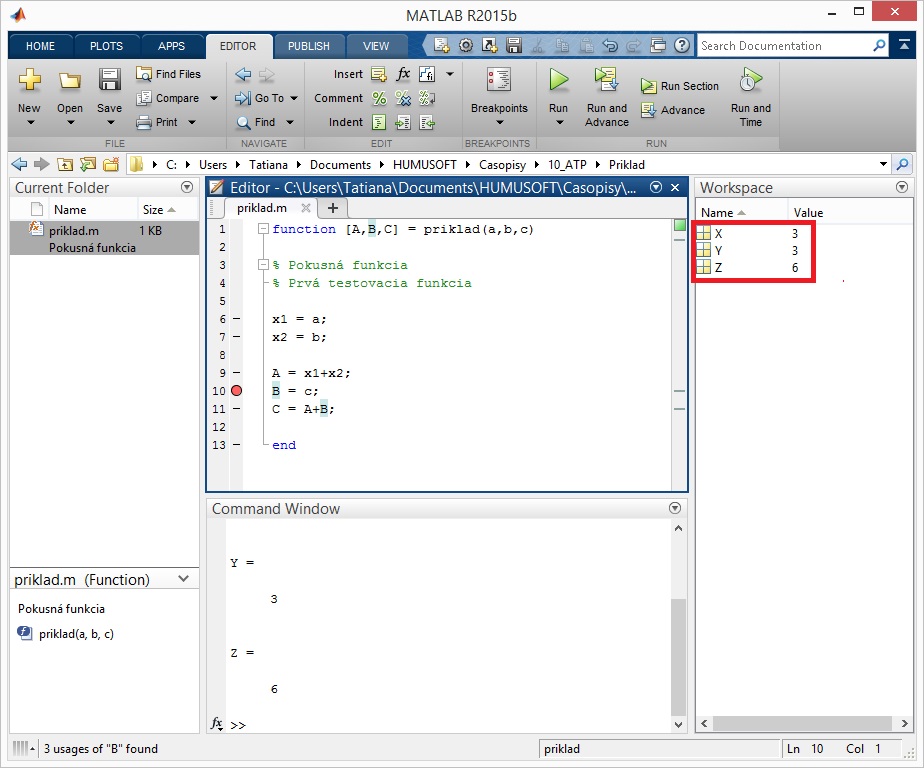Set a breakpoint on line 9
924x768 pixels.
[236, 373]
